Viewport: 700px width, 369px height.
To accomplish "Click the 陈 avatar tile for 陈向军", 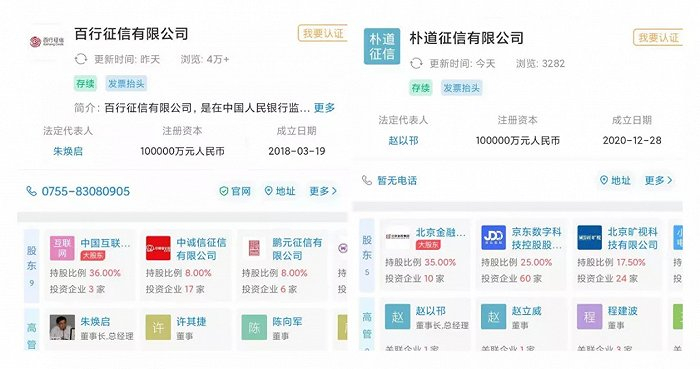I will (x=254, y=328).
